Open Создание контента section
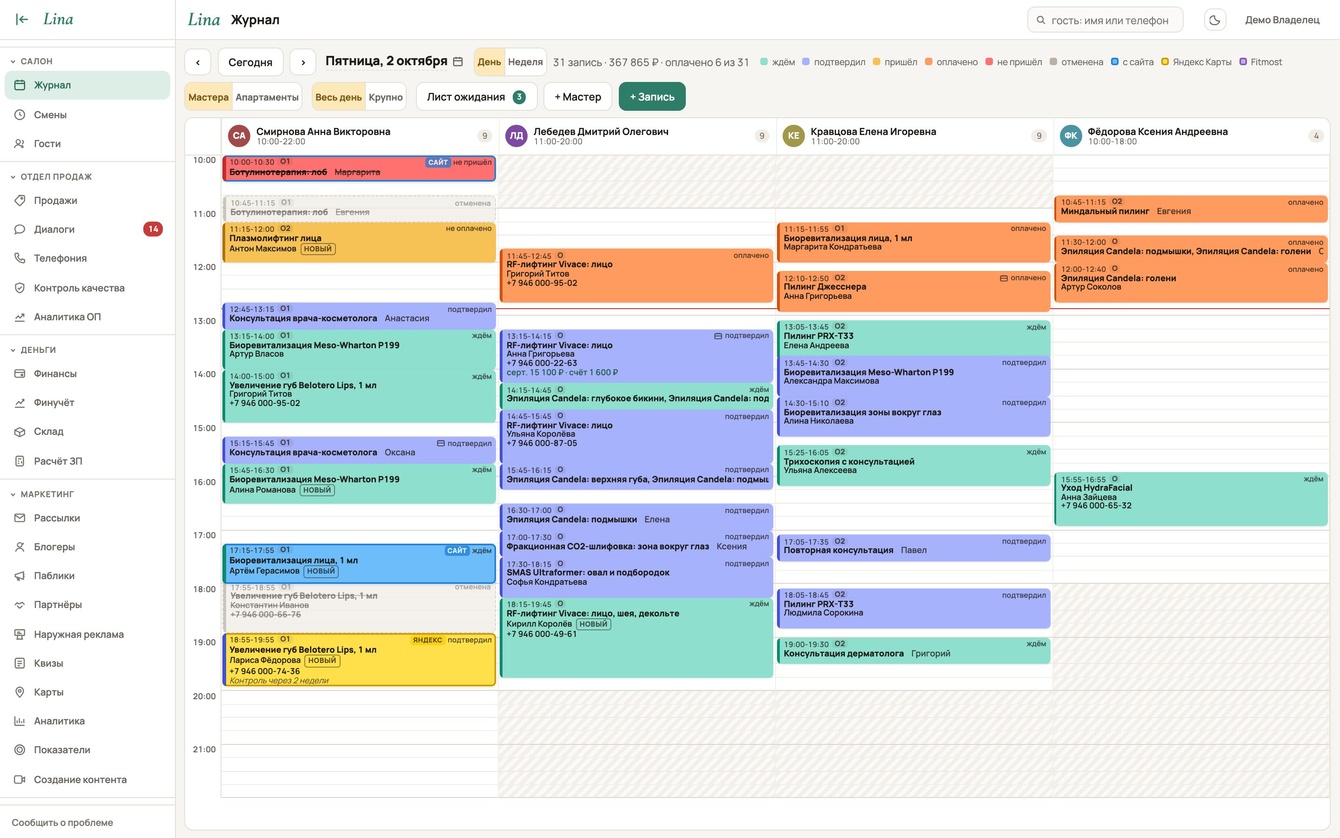Image resolution: width=1340 pixels, height=838 pixels. [87, 780]
